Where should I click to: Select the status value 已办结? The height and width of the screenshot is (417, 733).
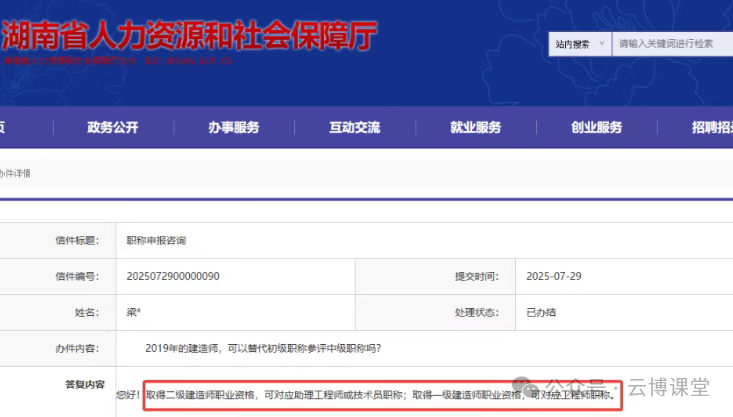(541, 312)
